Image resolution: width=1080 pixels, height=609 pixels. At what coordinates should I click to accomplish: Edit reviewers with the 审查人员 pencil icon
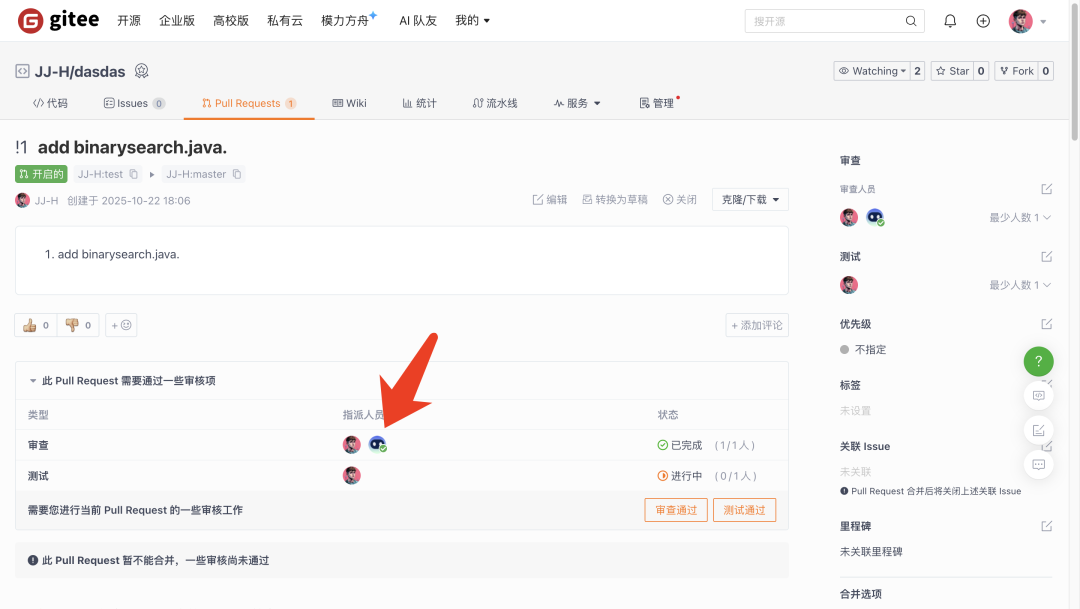coord(1046,188)
